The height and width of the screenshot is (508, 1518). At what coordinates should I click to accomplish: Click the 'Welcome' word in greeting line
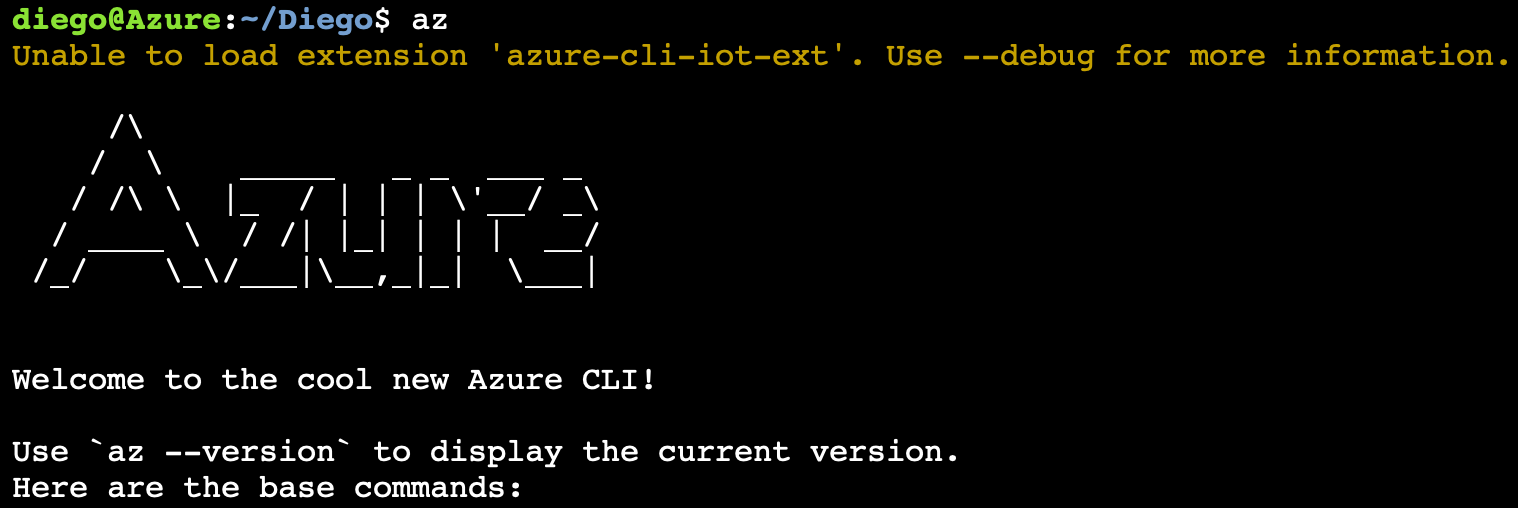tap(78, 380)
